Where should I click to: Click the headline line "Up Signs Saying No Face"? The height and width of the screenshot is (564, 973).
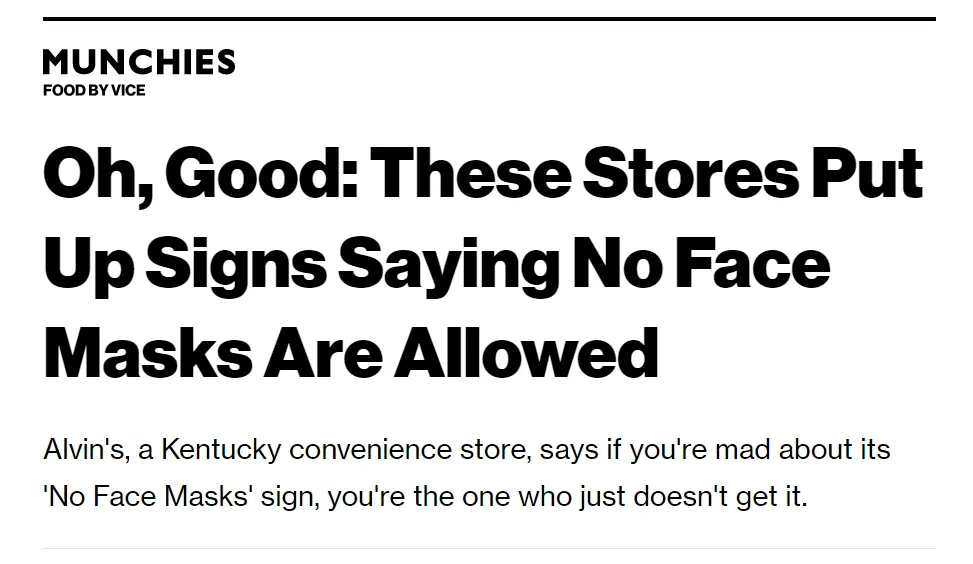[x=437, y=262]
